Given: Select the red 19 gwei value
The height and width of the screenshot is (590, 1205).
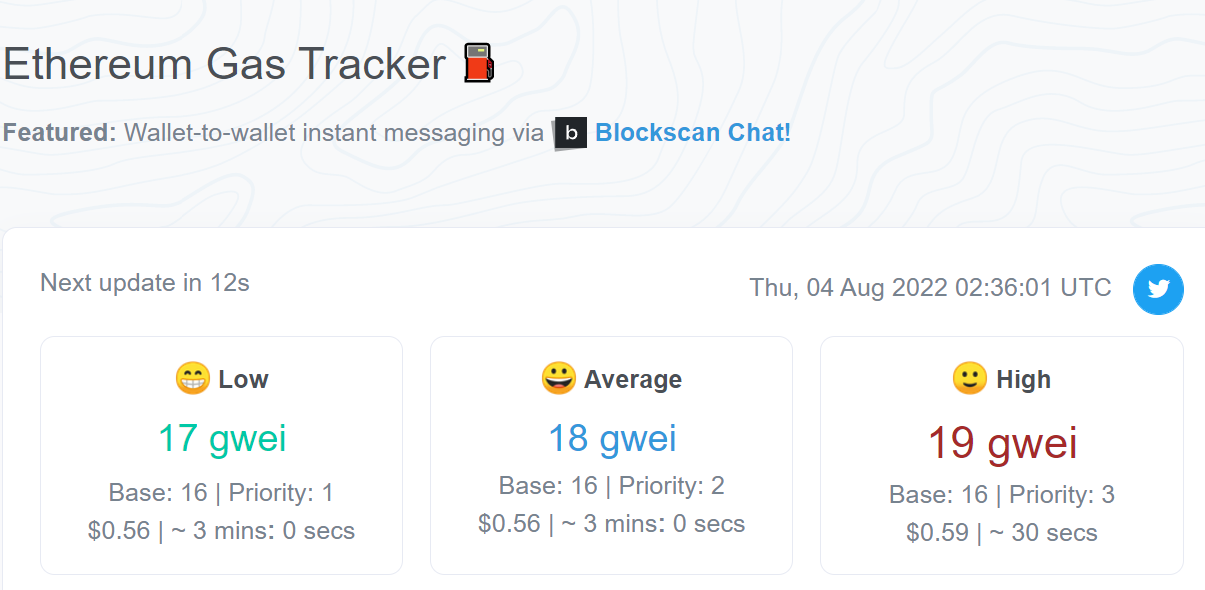Looking at the screenshot, I should click(1003, 443).
